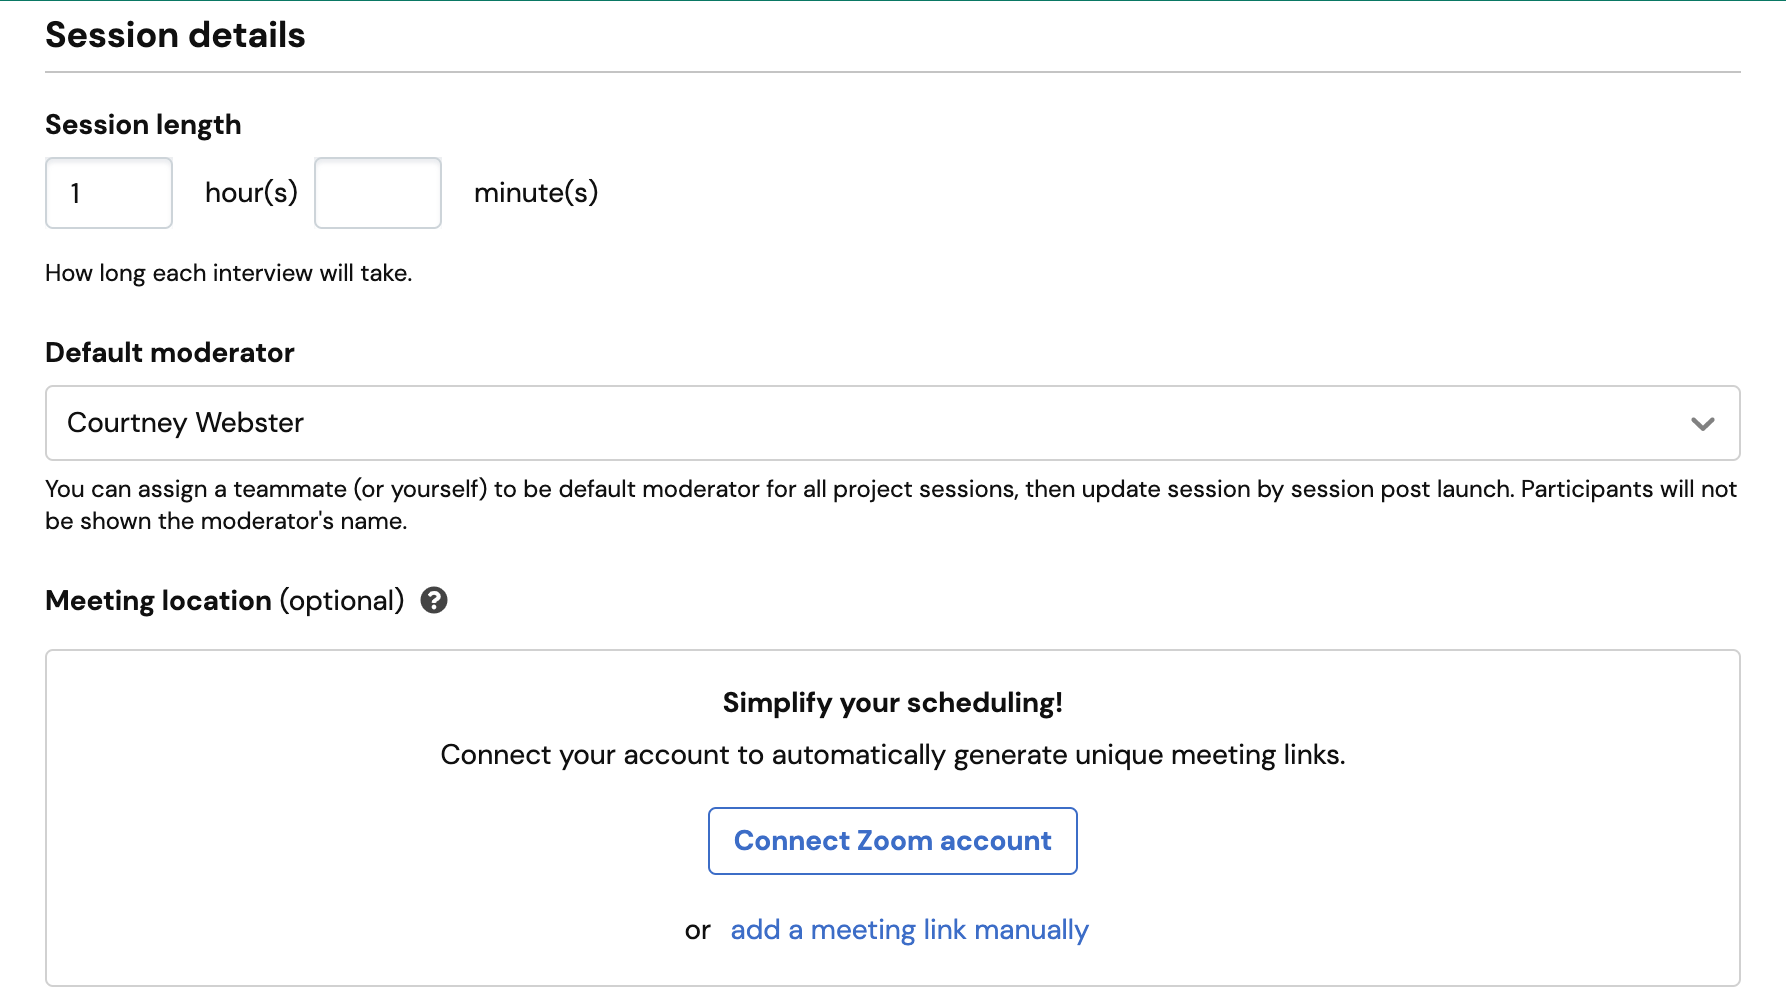The width and height of the screenshot is (1786, 1008).
Task: Click the Session length label
Action: point(143,125)
